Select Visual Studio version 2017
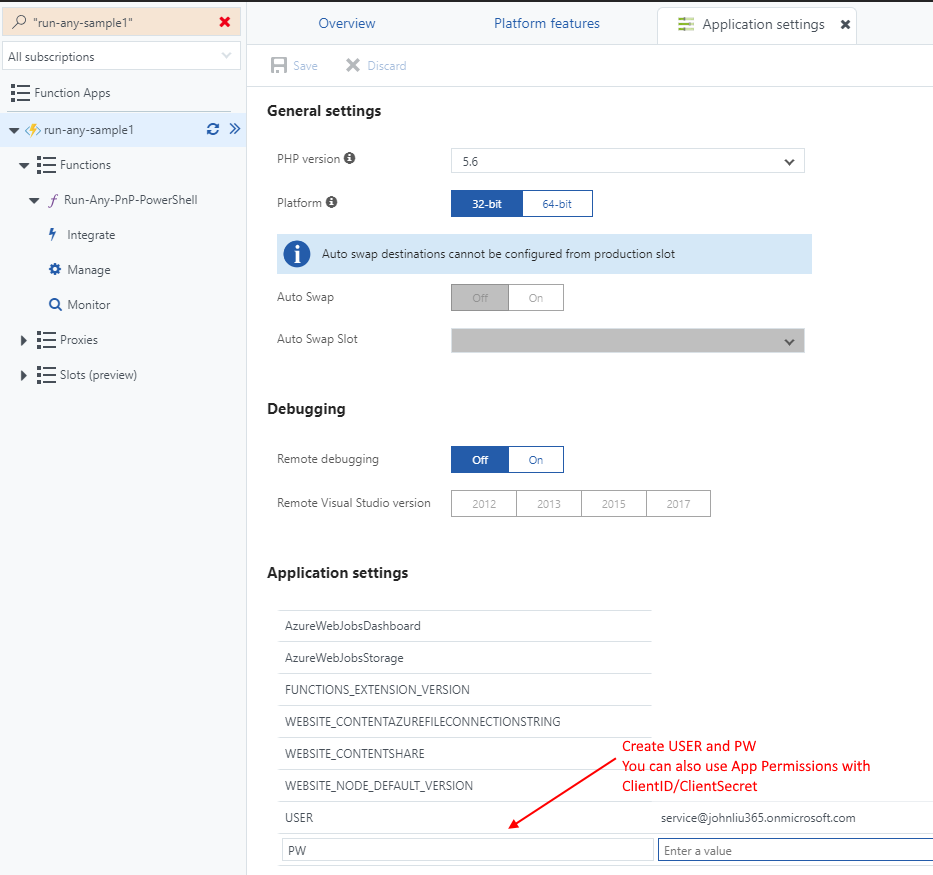The height and width of the screenshot is (875, 933). pos(678,504)
